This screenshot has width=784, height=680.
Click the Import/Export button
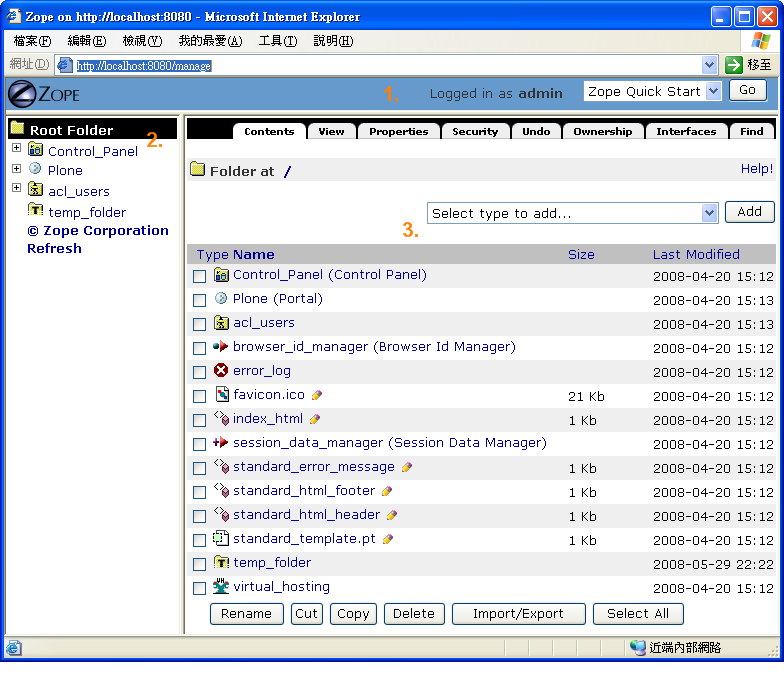point(518,614)
